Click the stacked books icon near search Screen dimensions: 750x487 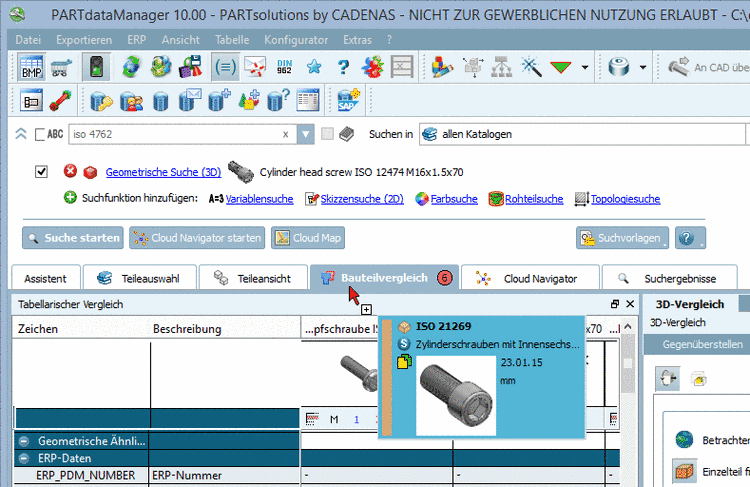(x=346, y=134)
